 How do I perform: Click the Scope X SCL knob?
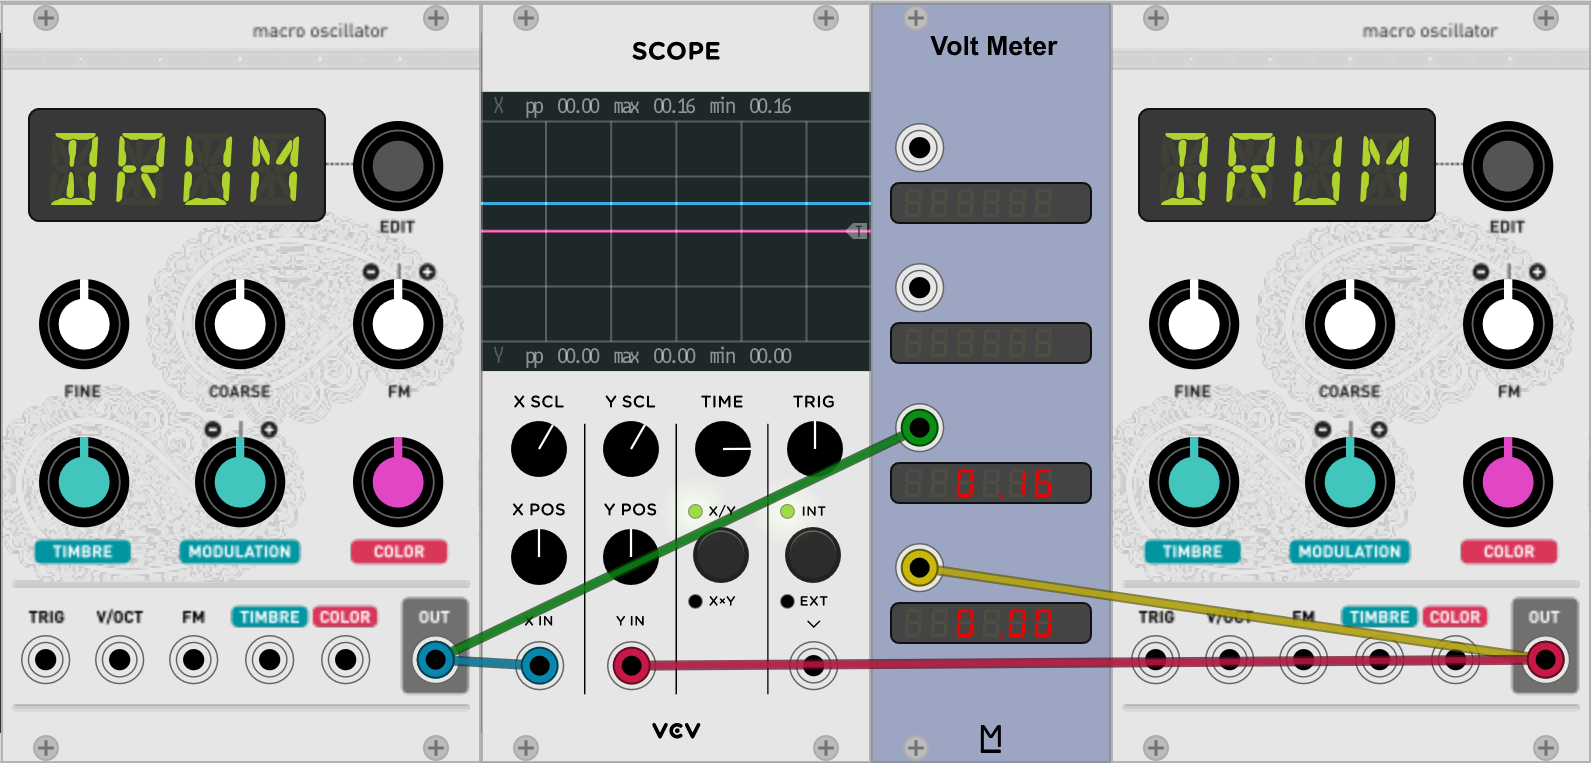coord(539,449)
